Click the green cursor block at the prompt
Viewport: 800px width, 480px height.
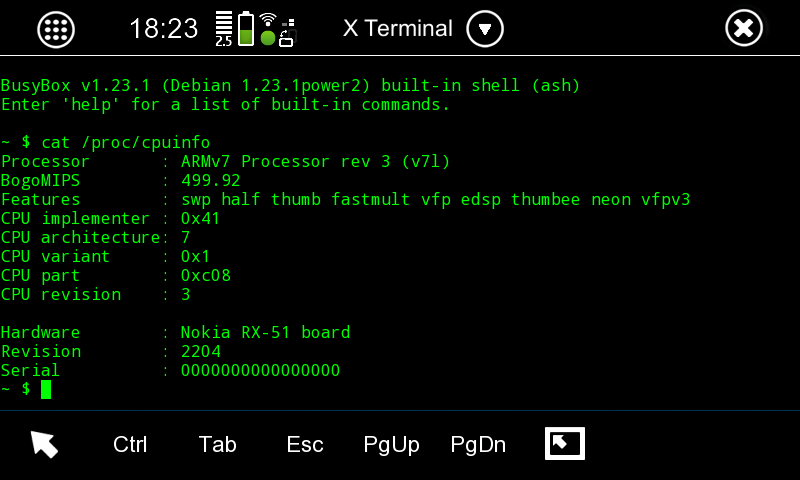(46, 390)
